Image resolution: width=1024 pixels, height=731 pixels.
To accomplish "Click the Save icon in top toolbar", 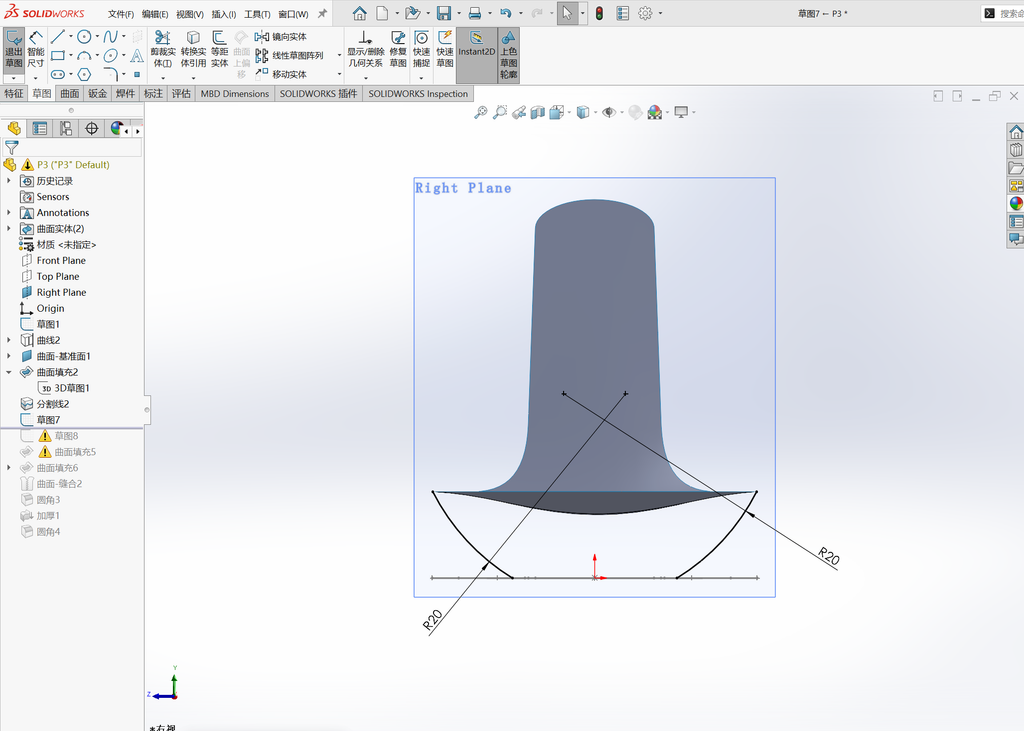I will pos(443,13).
